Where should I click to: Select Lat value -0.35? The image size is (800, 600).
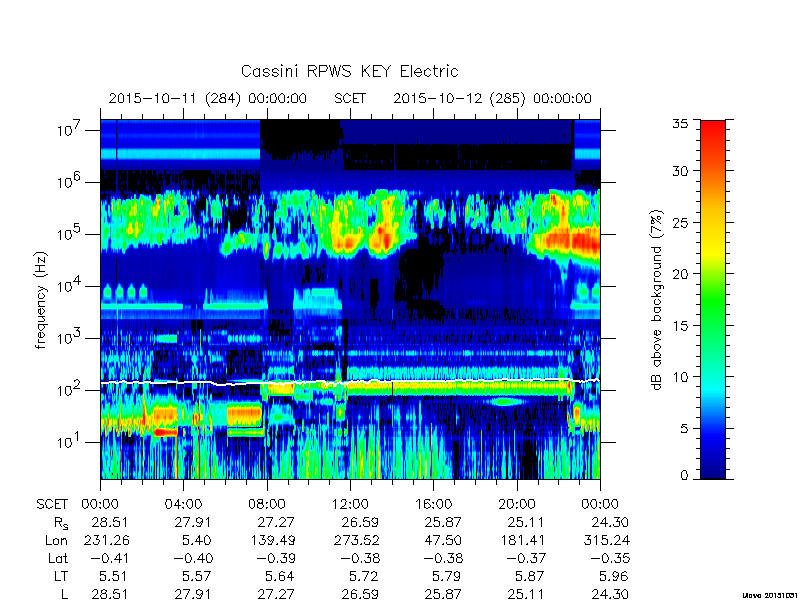pos(610,559)
